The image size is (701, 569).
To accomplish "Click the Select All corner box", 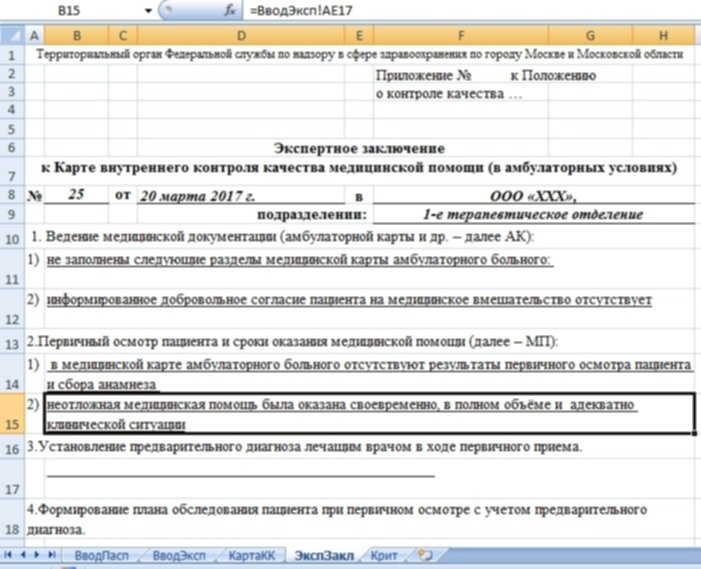I will click(x=10, y=36).
